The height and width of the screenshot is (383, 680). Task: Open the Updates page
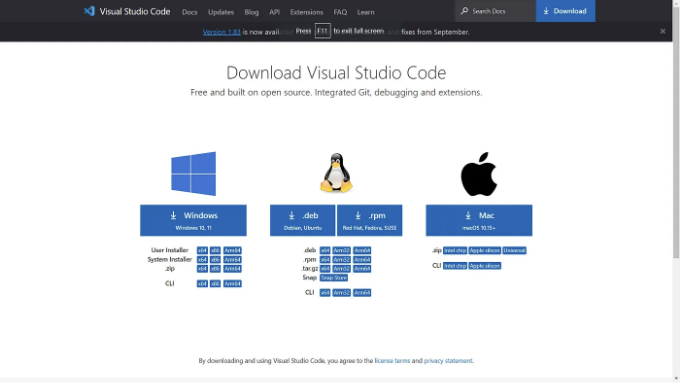coord(221,12)
